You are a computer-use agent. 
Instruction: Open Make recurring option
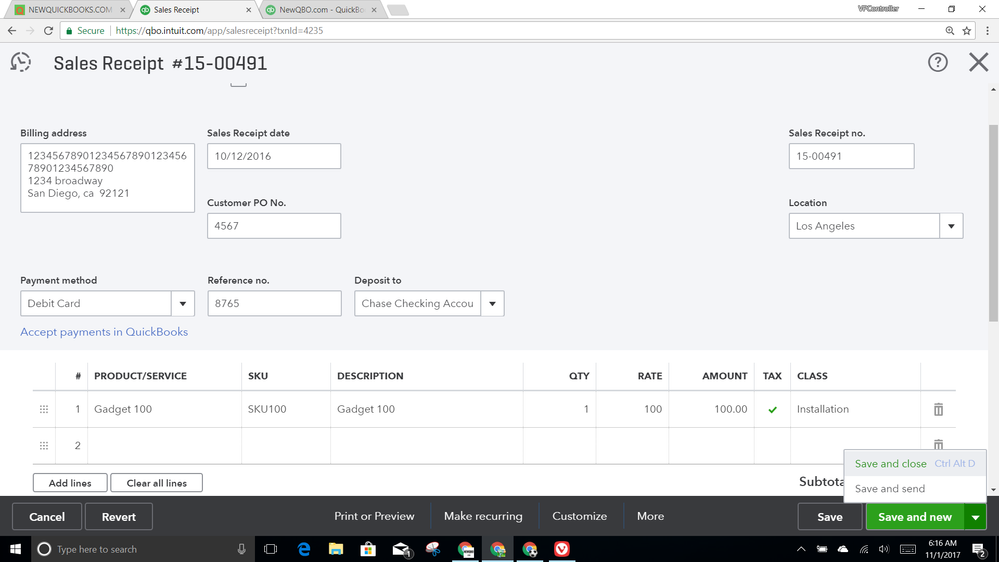(483, 516)
